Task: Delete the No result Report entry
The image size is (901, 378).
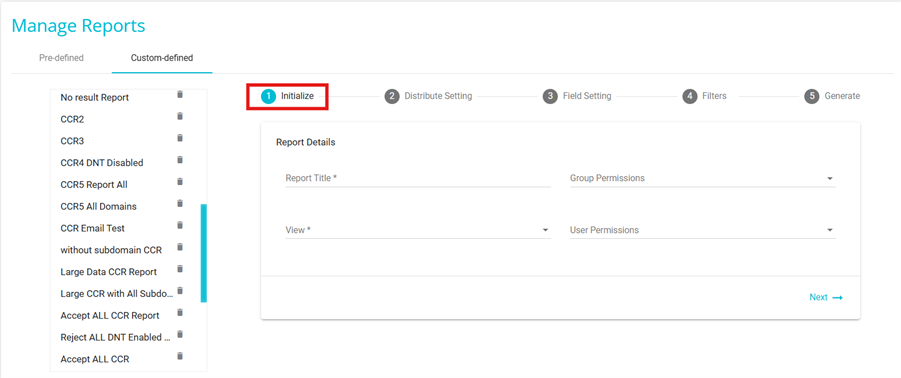Action: [180, 95]
